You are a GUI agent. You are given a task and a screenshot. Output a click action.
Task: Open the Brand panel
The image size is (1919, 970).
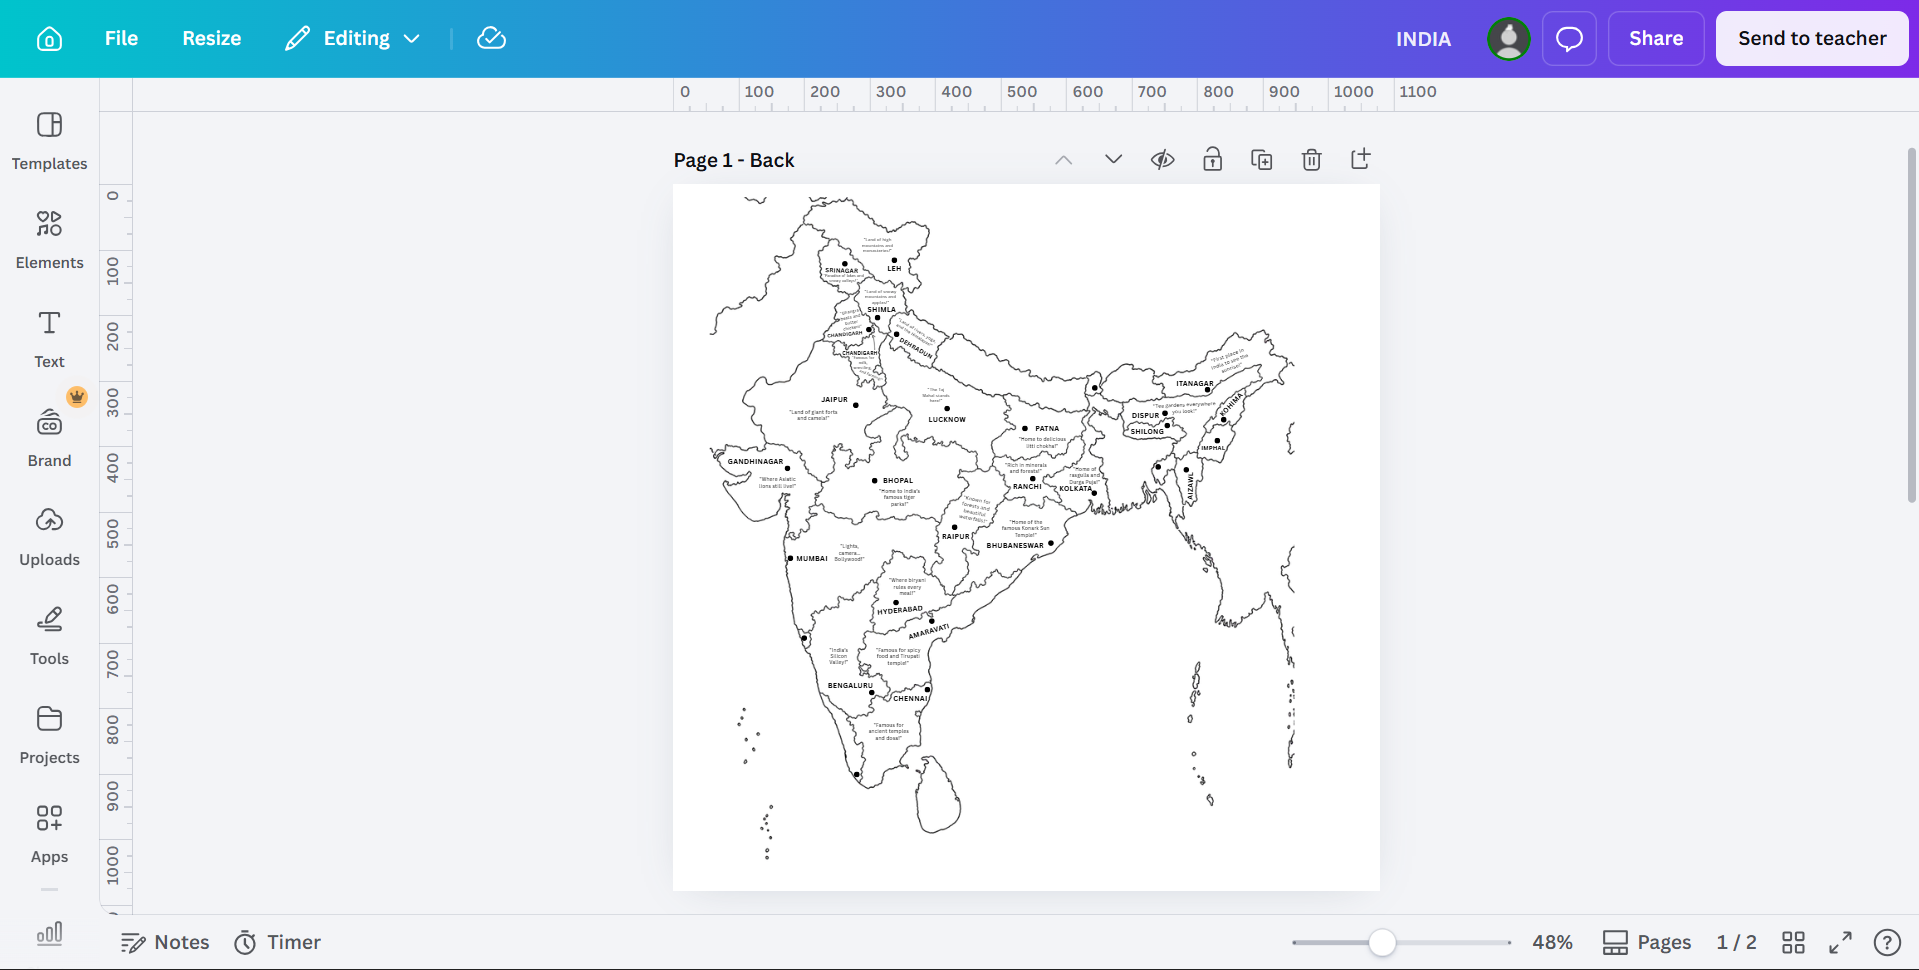point(49,438)
